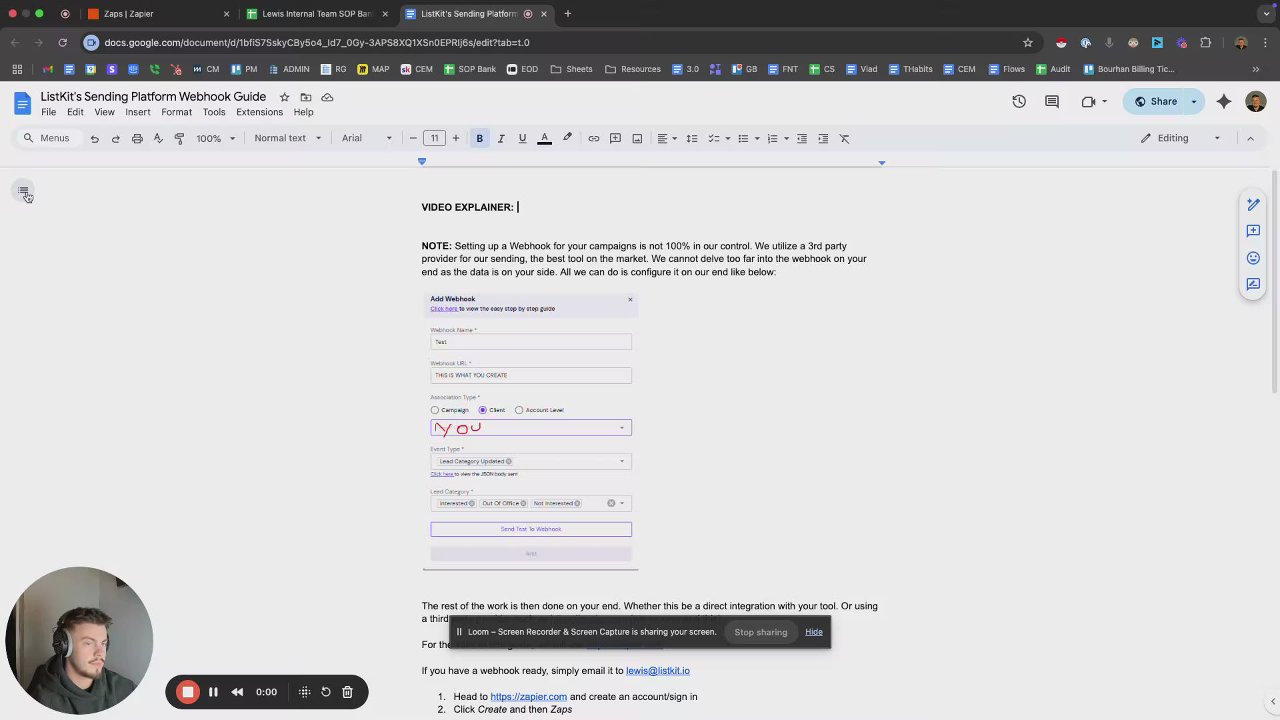Select the Paint format tool
The image size is (1280, 720).
[180, 138]
